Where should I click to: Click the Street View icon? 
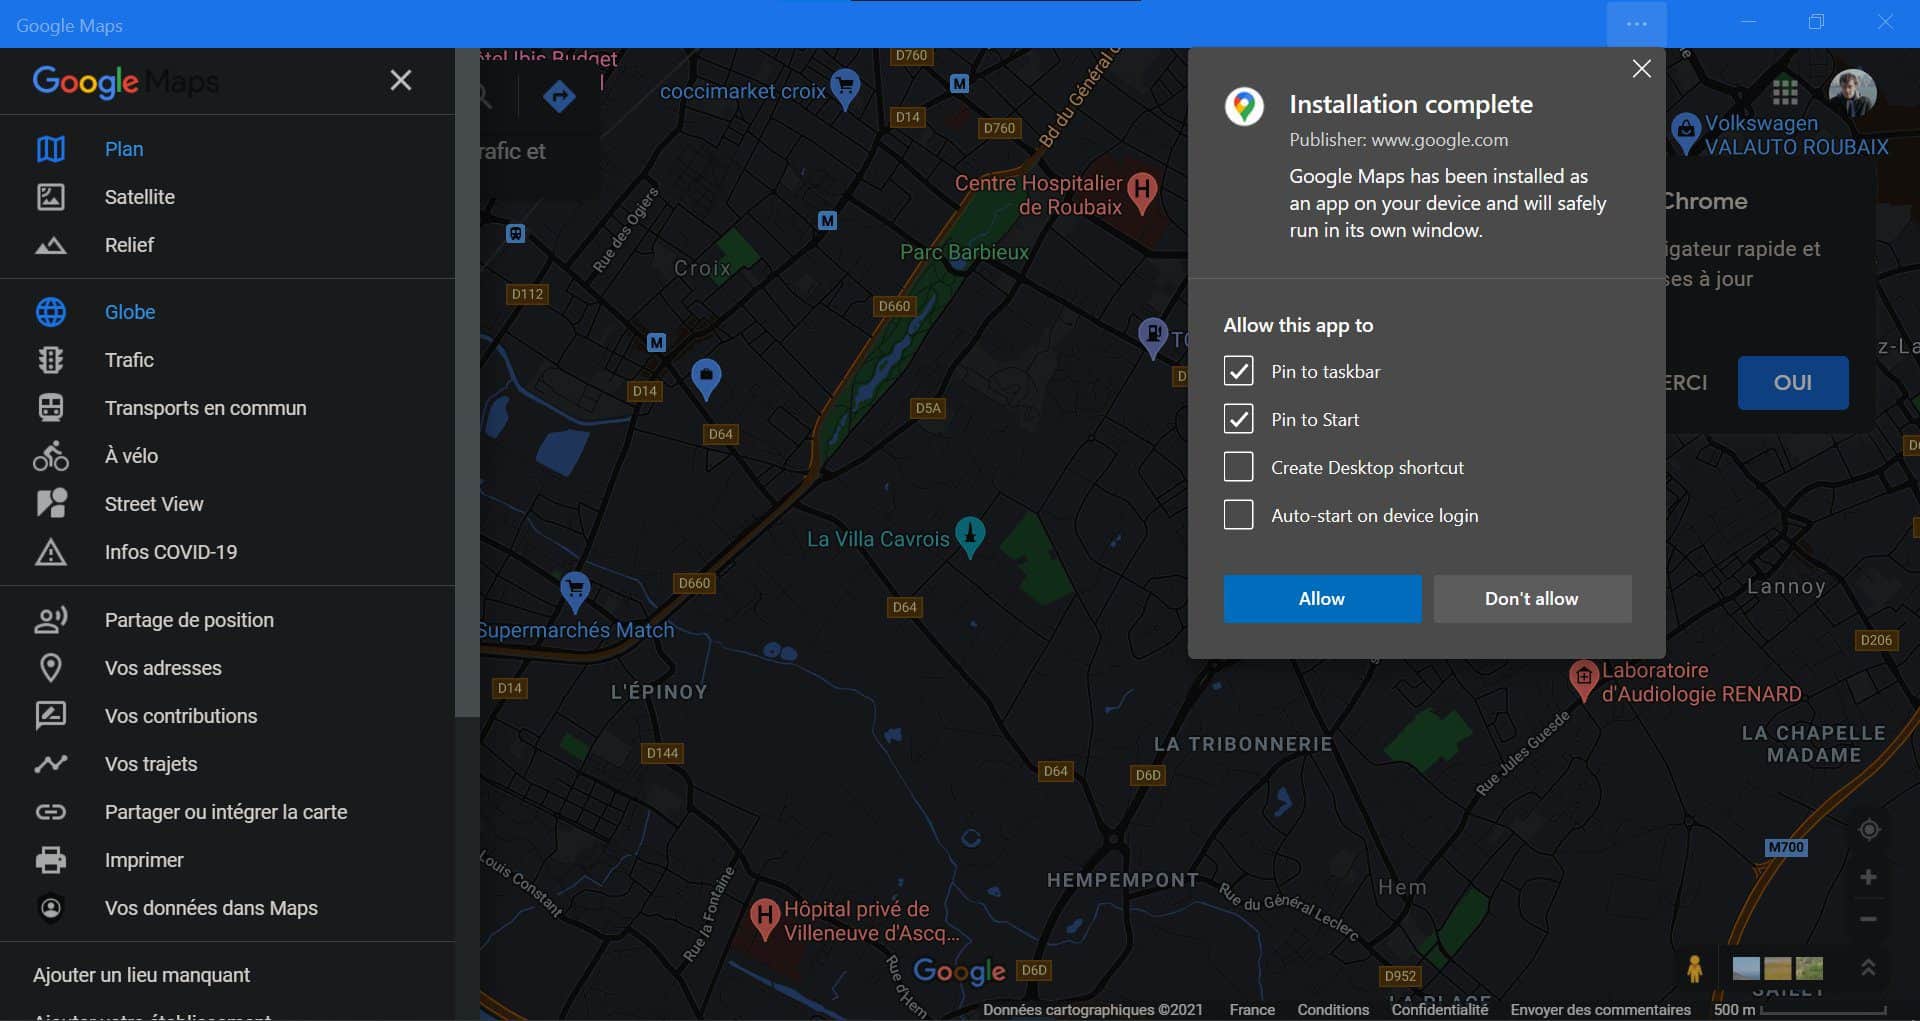[x=51, y=504]
